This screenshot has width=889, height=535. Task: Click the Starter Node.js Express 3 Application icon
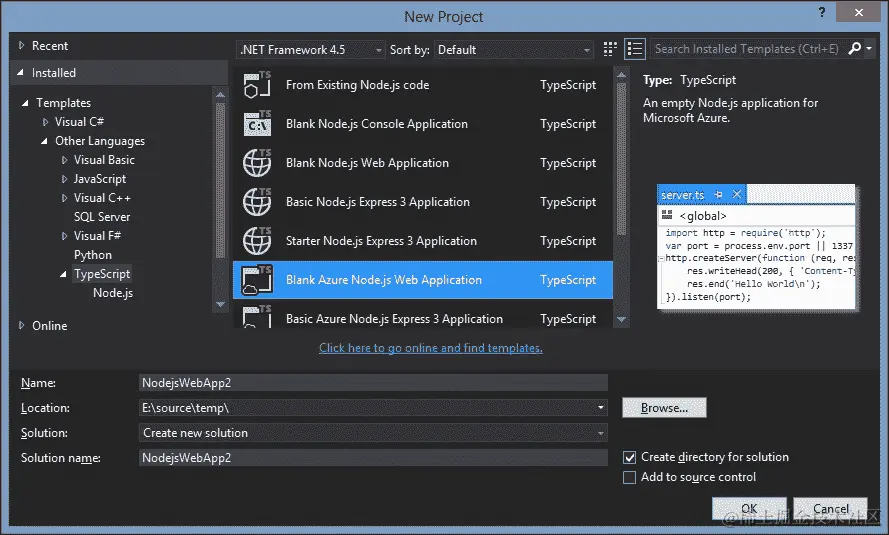257,241
